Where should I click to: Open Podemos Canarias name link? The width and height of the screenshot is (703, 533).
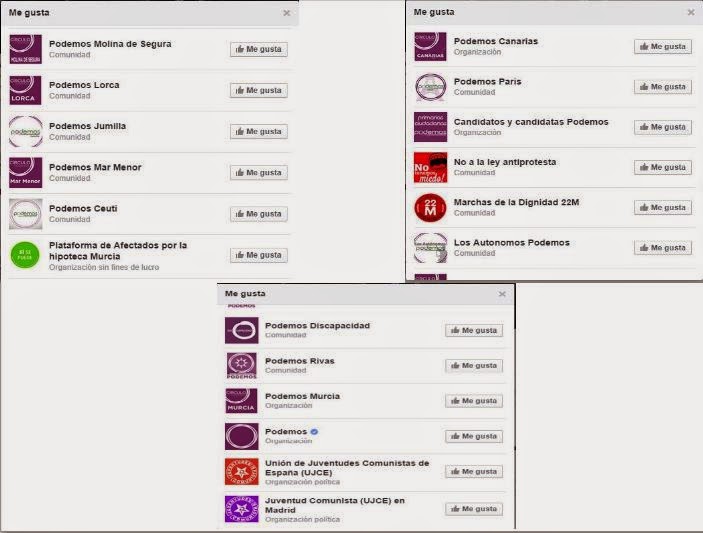(495, 41)
